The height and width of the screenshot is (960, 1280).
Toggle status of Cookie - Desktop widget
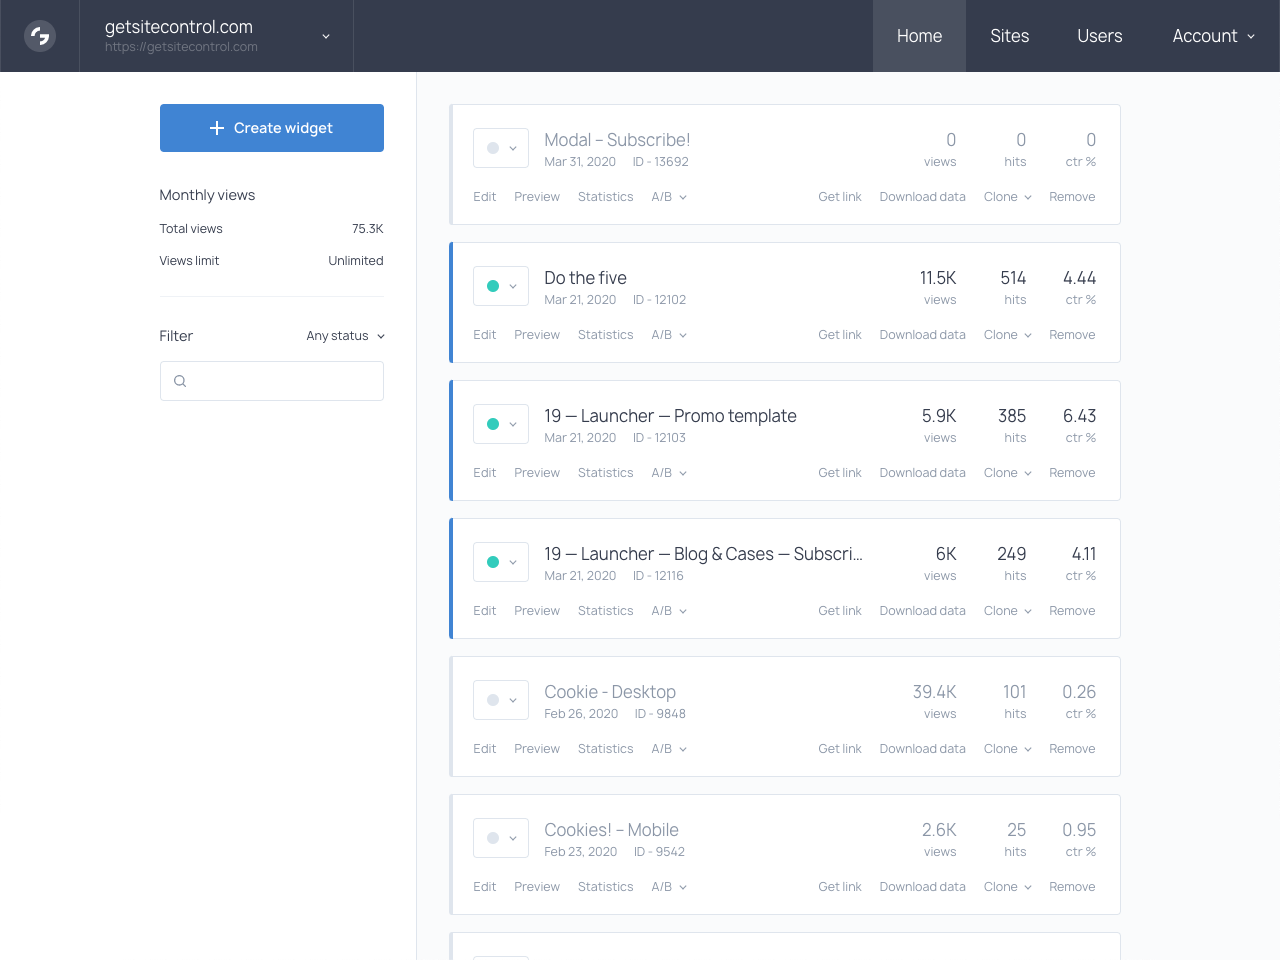coord(501,700)
